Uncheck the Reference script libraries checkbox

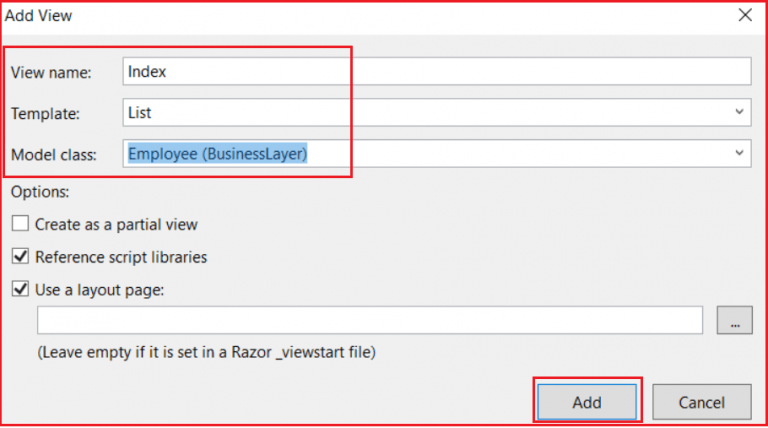click(x=21, y=256)
